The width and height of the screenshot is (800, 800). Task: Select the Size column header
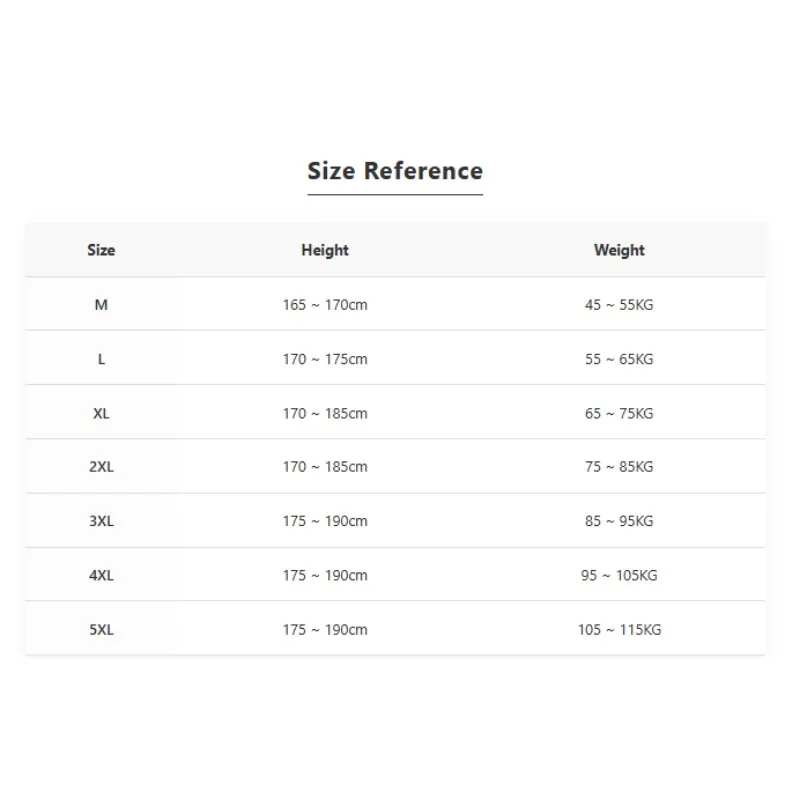101,250
